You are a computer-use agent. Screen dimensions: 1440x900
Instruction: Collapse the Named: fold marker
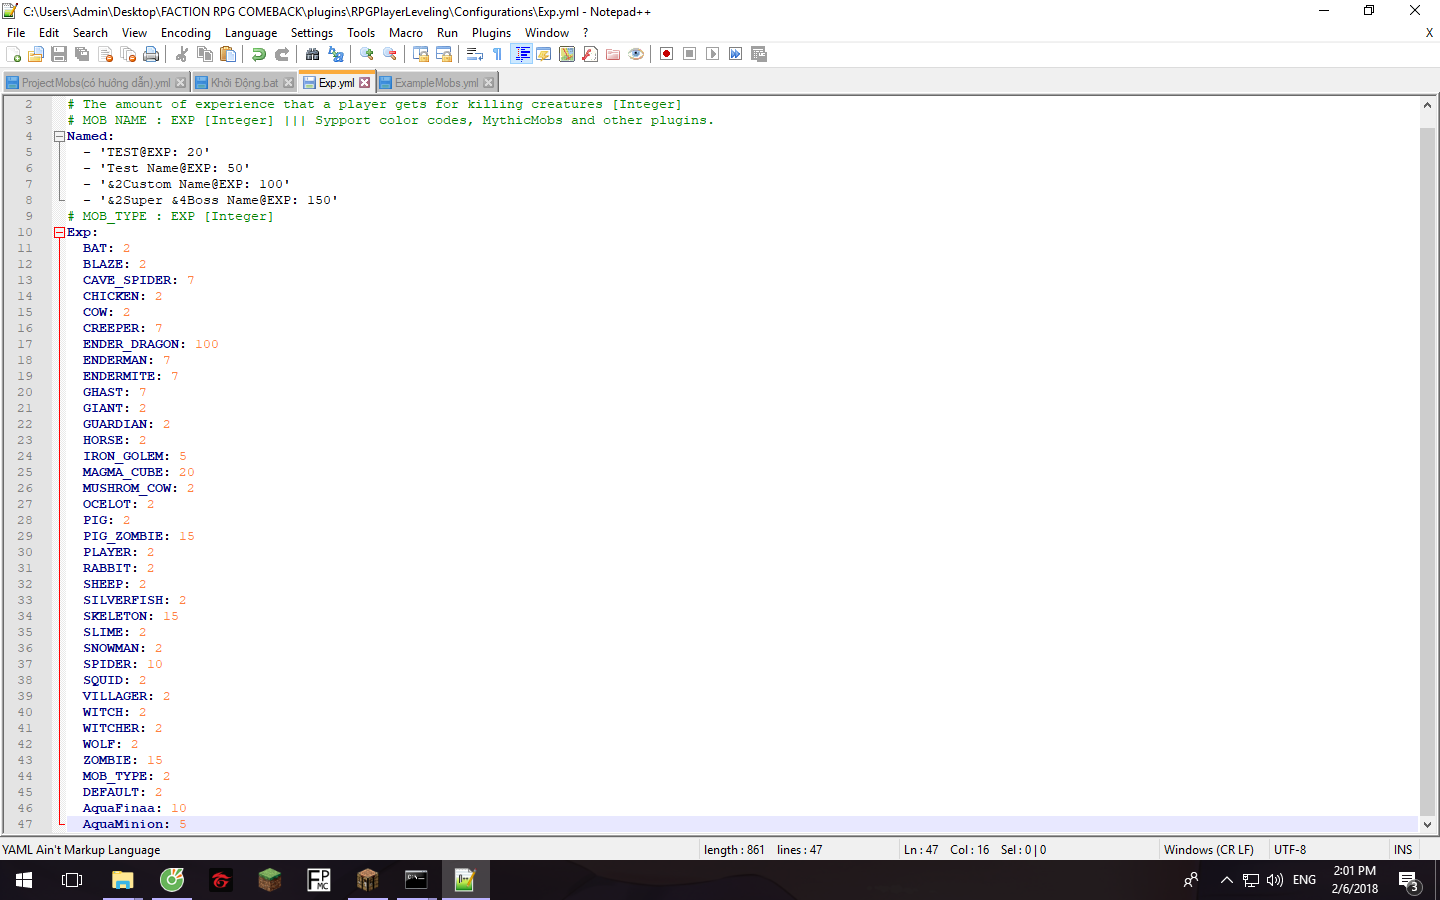point(59,136)
